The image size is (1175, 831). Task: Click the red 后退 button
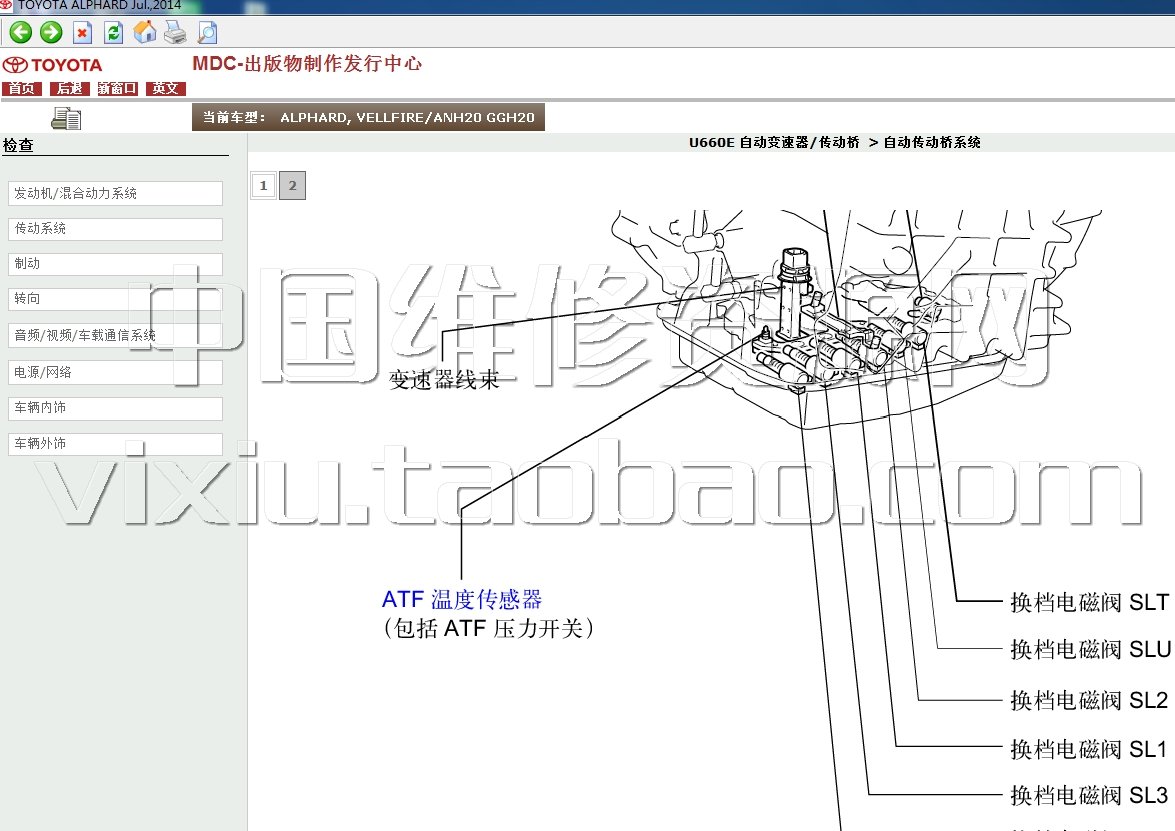(x=70, y=88)
